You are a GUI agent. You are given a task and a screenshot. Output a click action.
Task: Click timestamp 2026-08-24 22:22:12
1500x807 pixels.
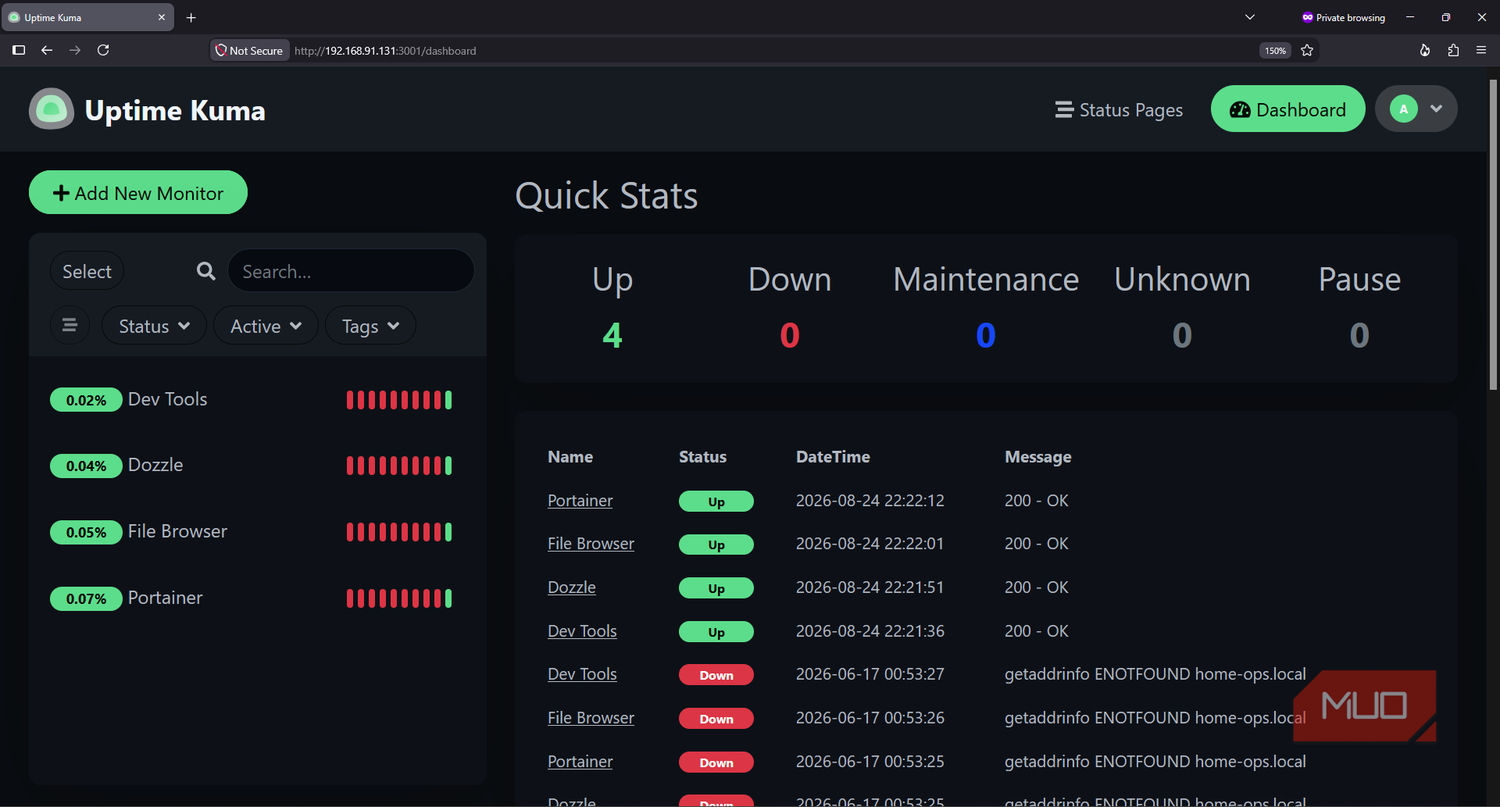870,501
